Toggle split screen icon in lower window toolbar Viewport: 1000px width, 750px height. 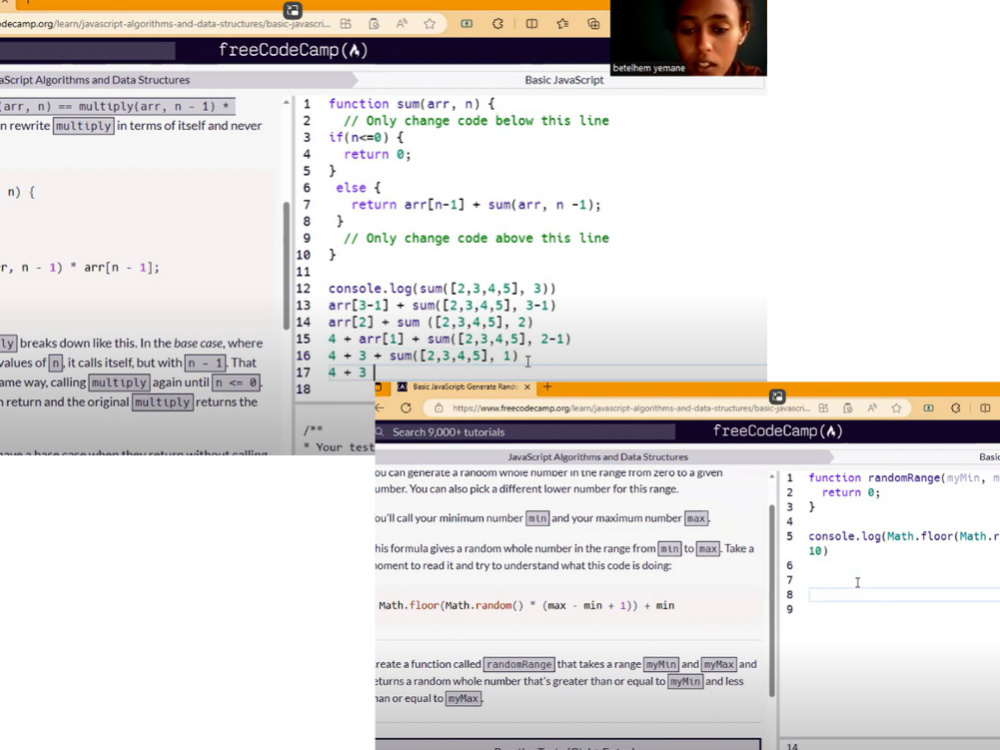point(985,408)
